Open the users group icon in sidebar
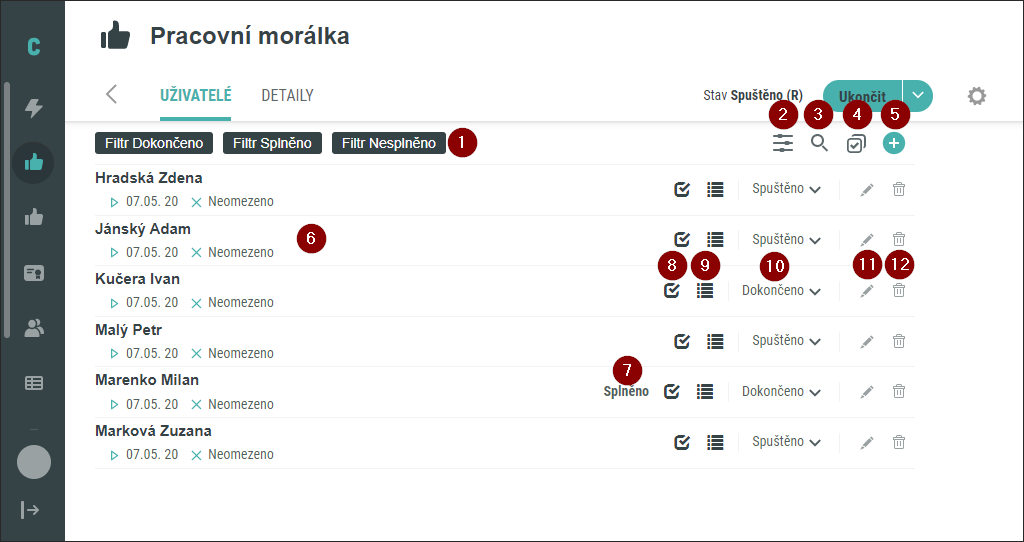1024x542 pixels. coord(33,328)
